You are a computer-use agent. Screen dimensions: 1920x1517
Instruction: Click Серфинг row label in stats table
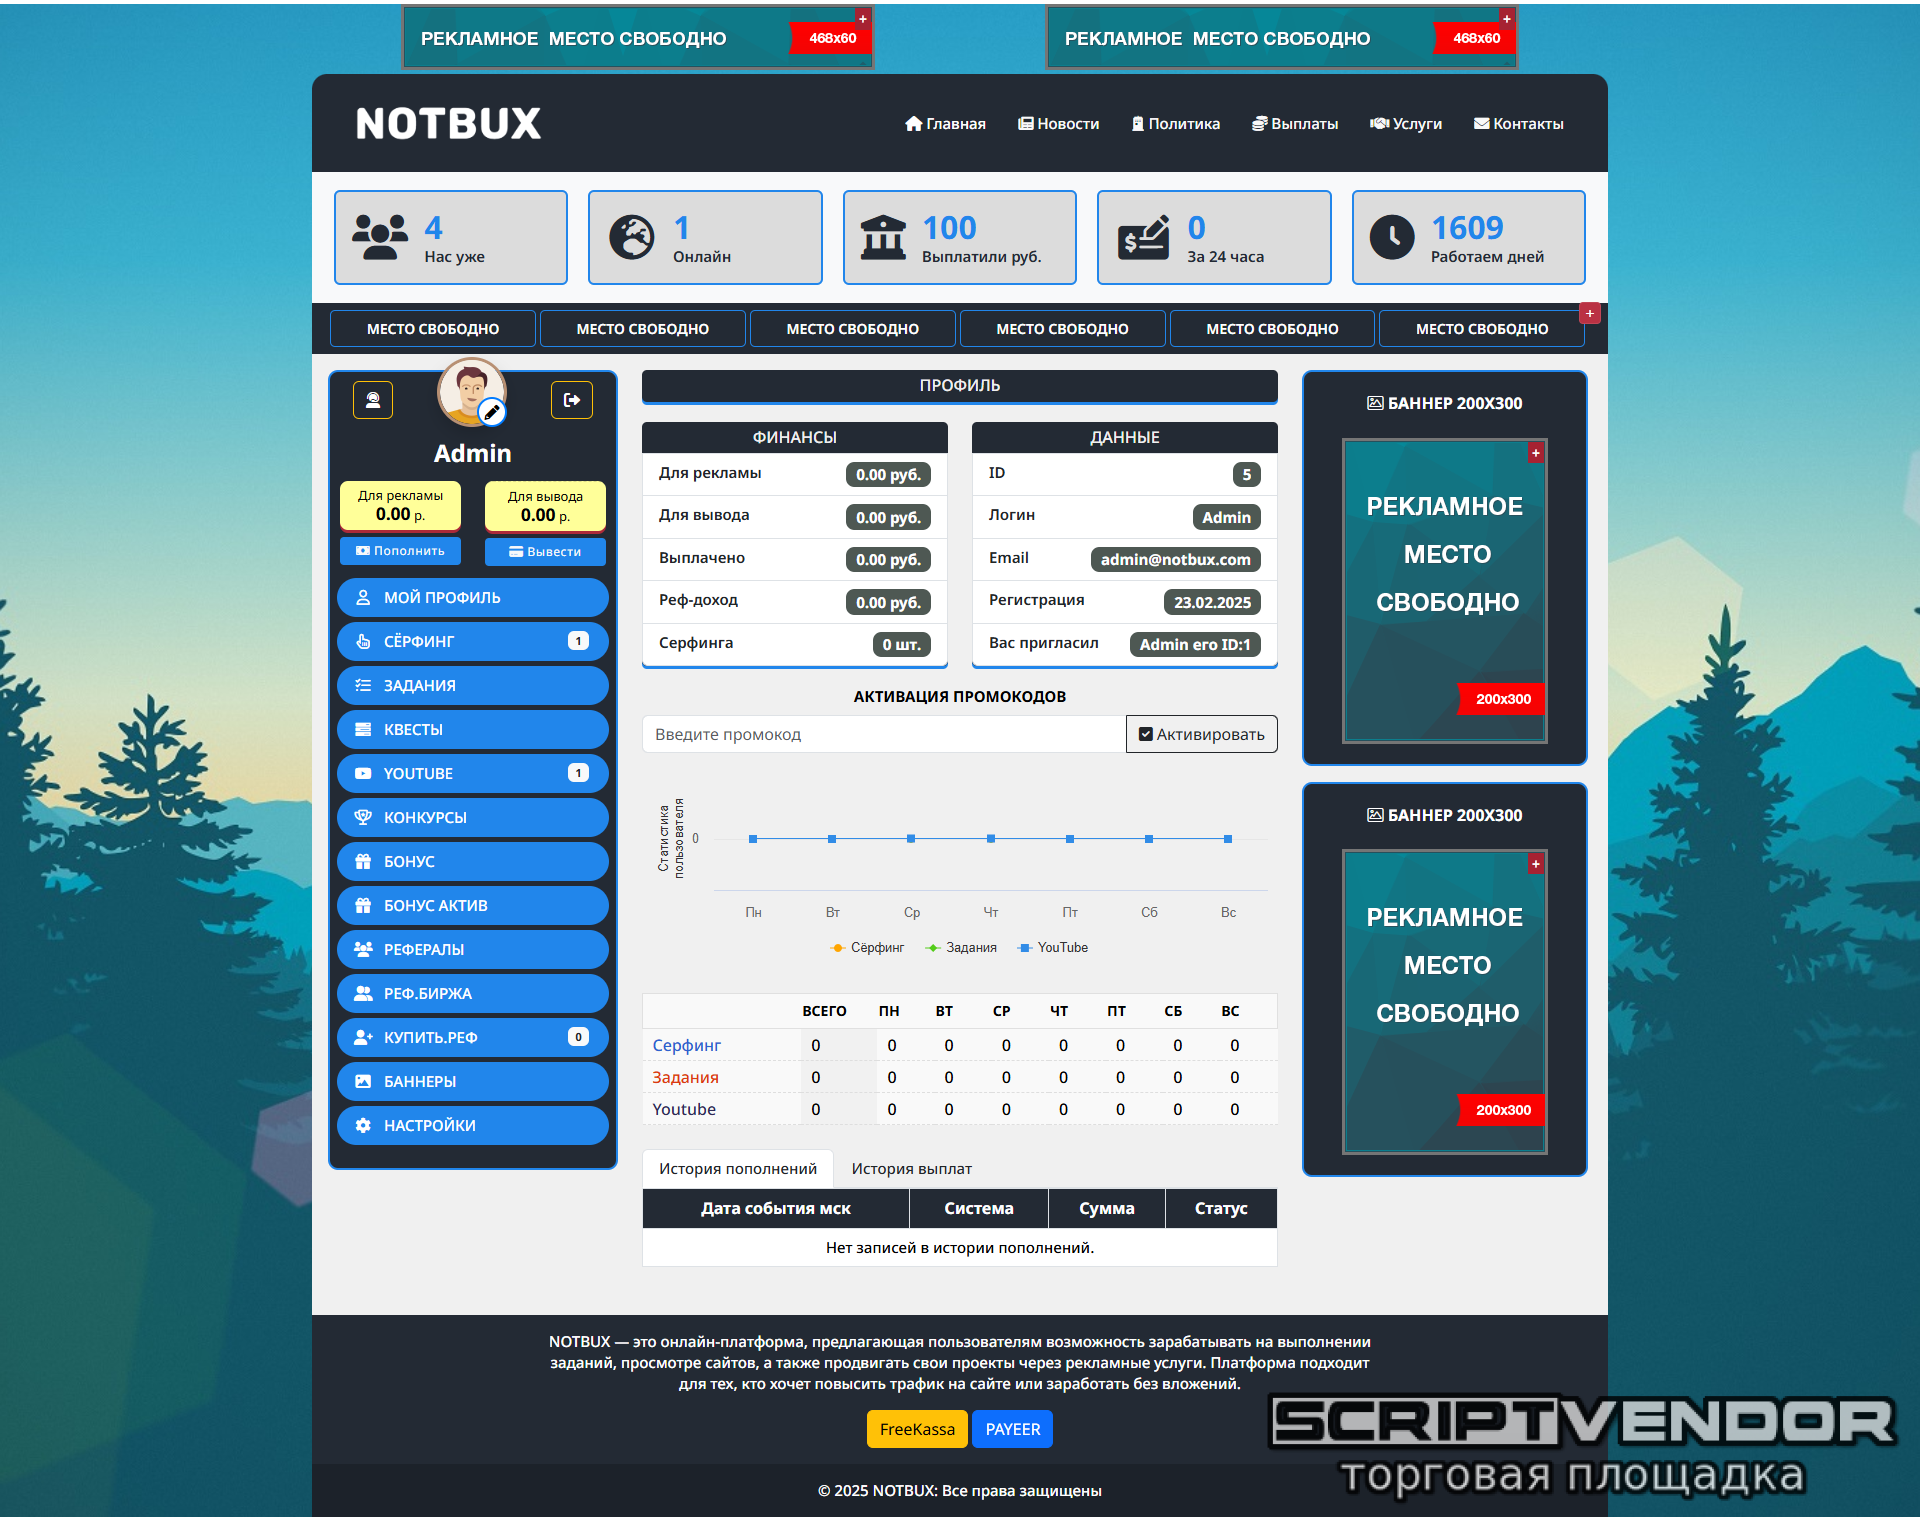(x=686, y=1046)
